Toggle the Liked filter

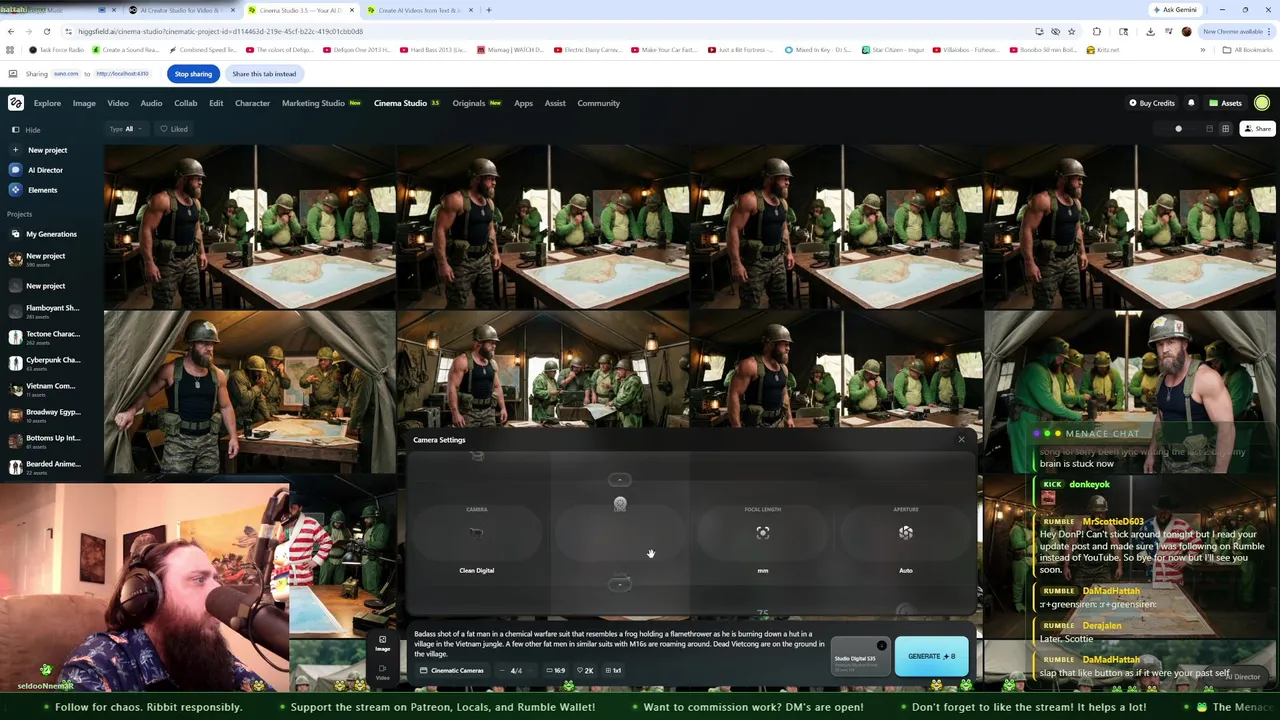coord(174,129)
